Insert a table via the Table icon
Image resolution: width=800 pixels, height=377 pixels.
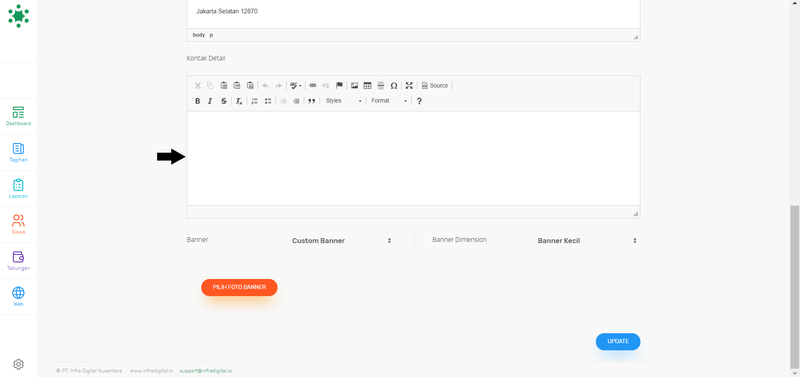(x=367, y=86)
